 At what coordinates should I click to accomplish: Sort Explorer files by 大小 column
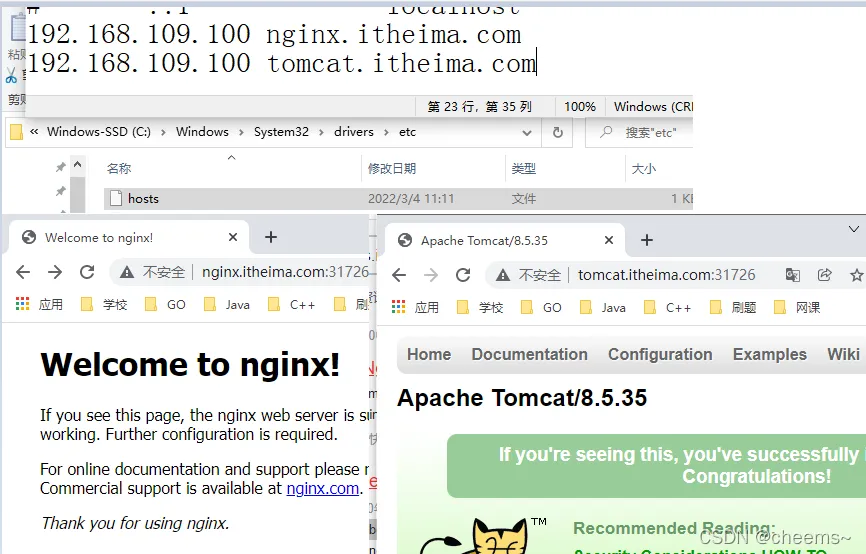(643, 168)
